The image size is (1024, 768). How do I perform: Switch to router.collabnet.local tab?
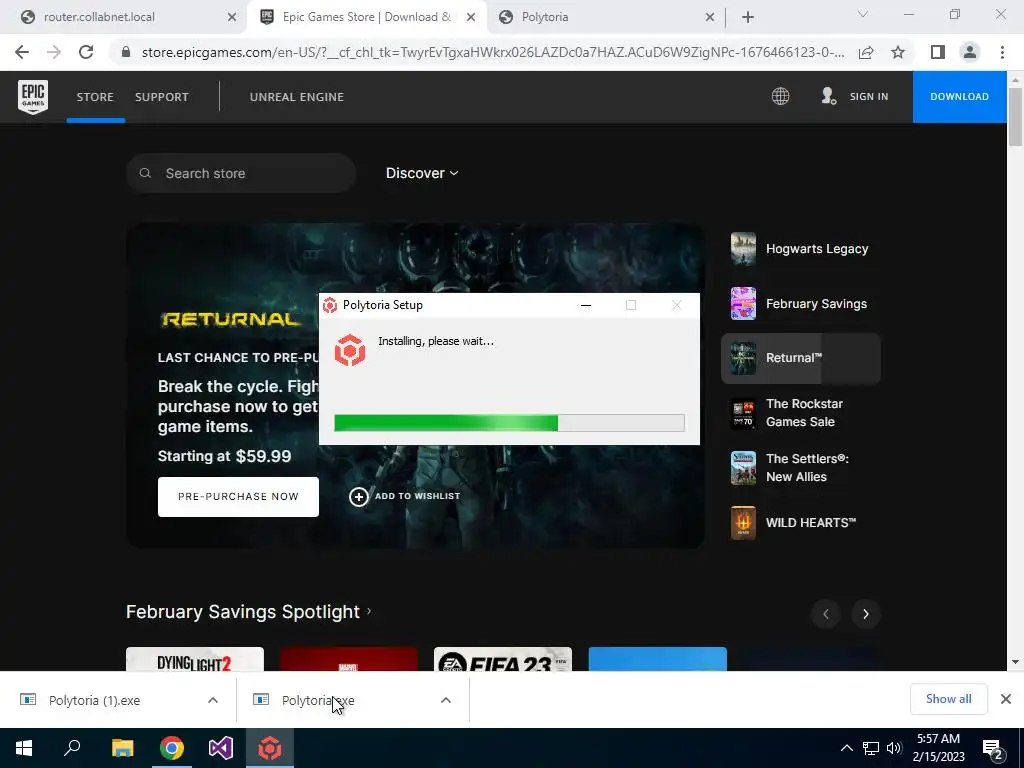[124, 17]
